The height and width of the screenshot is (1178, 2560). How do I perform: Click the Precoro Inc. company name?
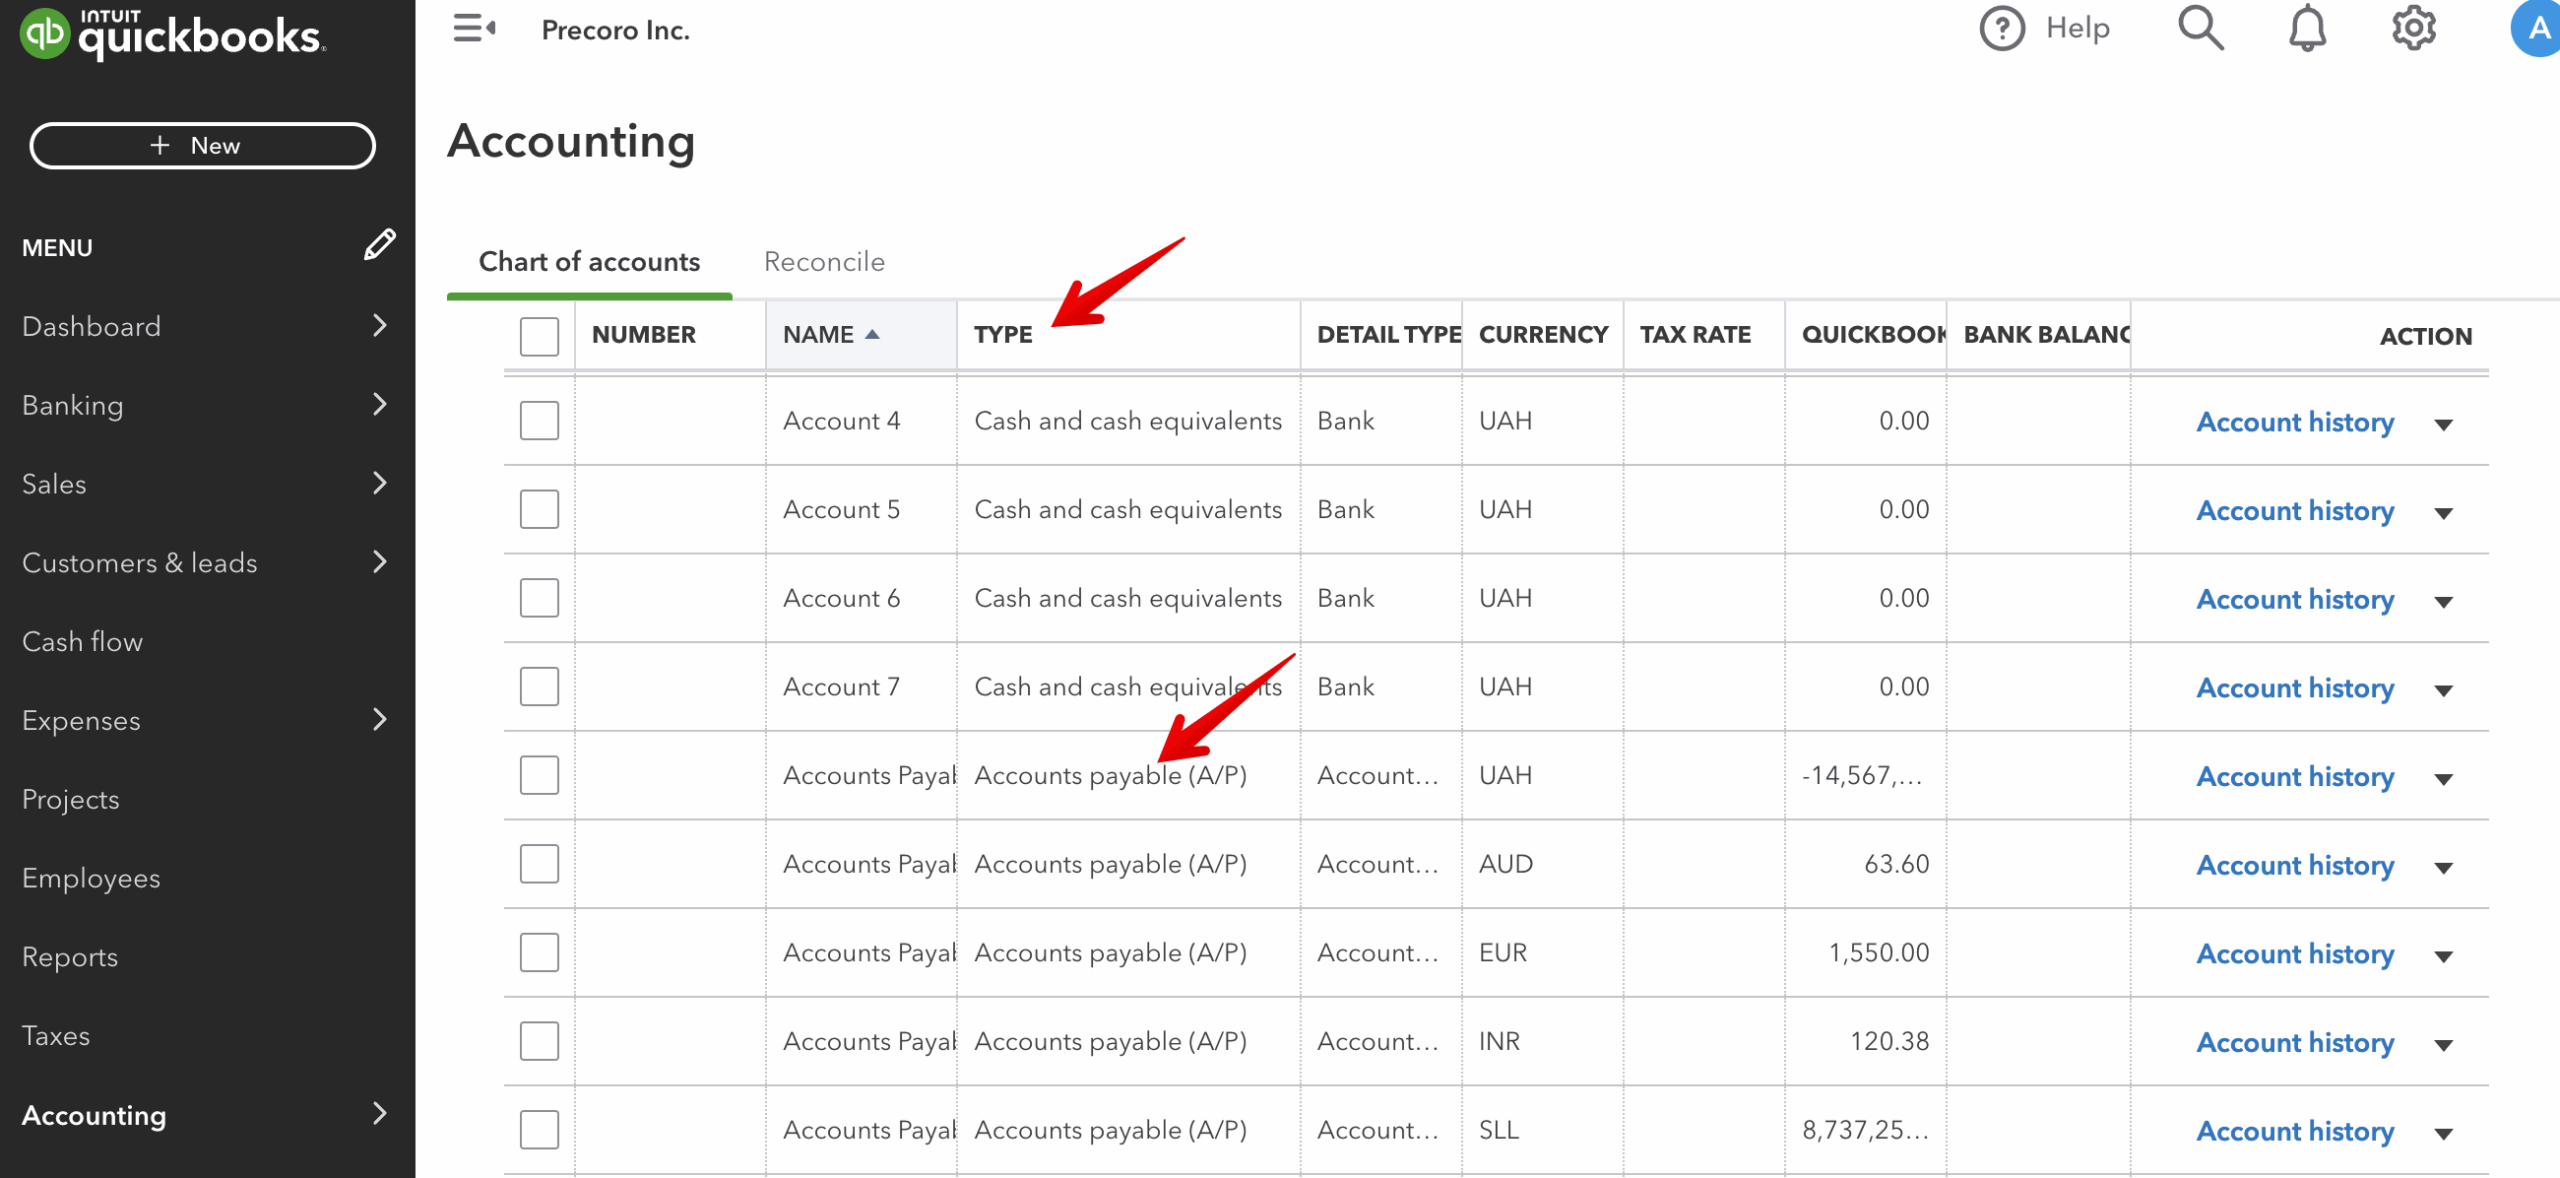[x=615, y=30]
